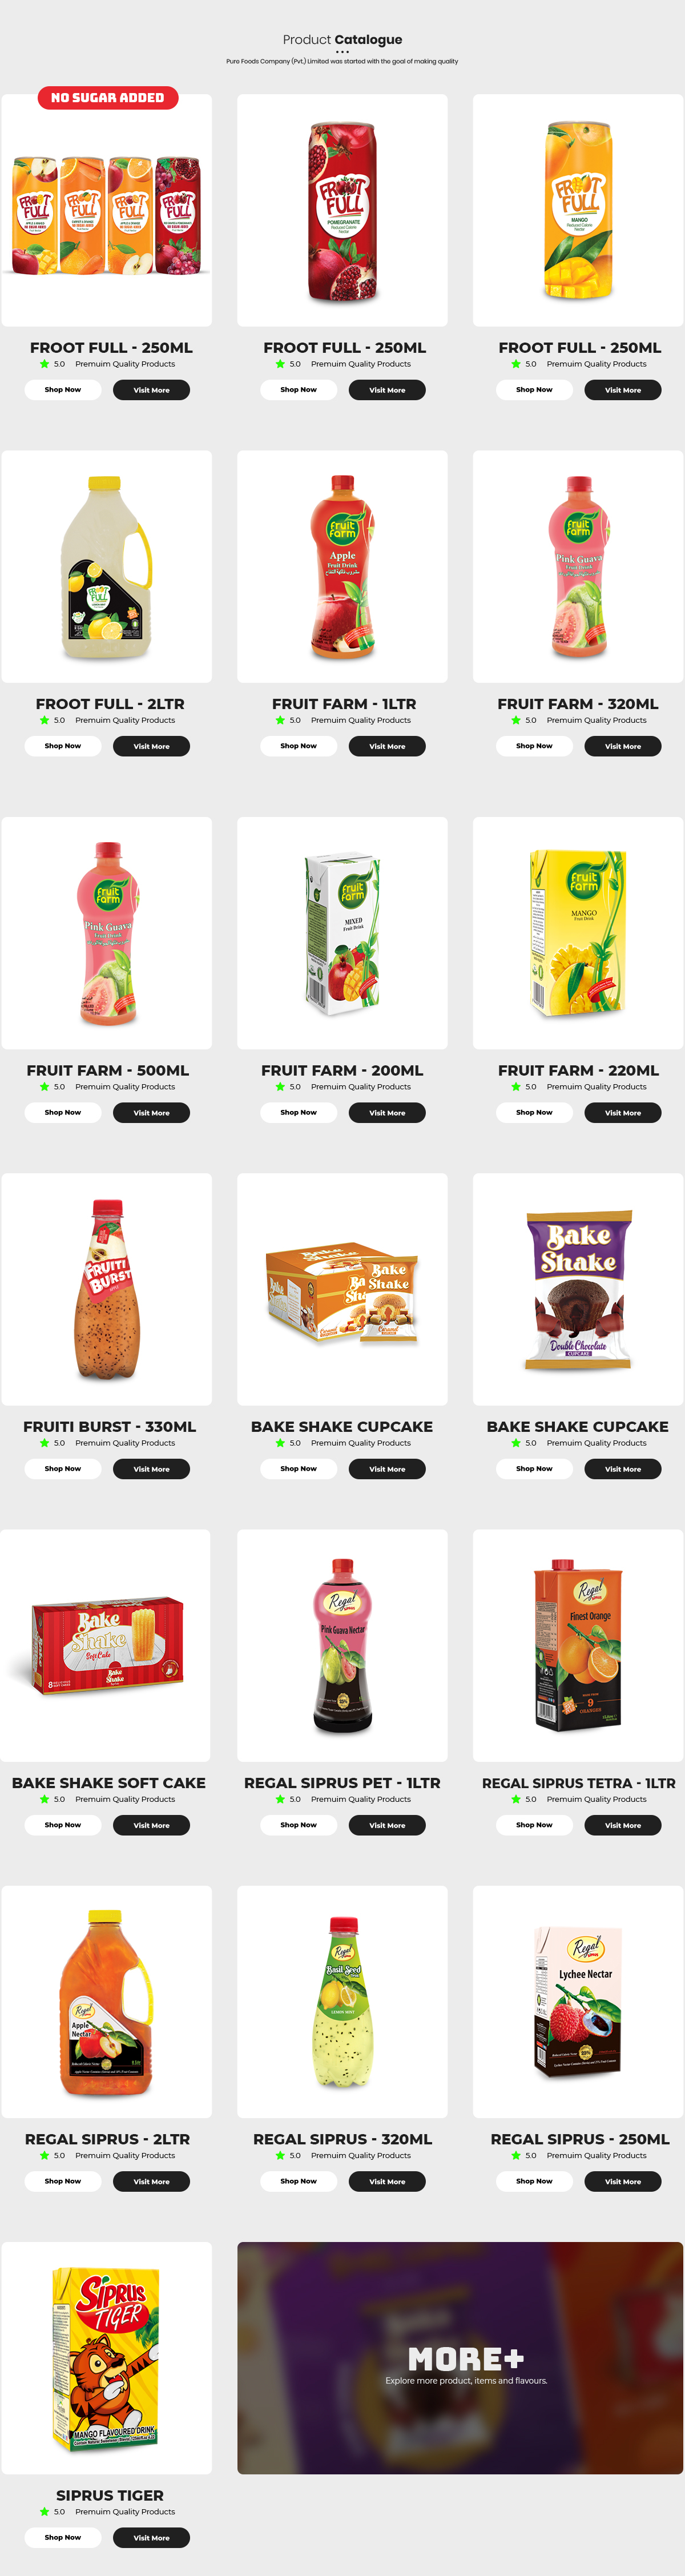Screen dimensions: 685x2576
Task: Open the Siprus Tiger mango drink image
Action: pos(107,2358)
